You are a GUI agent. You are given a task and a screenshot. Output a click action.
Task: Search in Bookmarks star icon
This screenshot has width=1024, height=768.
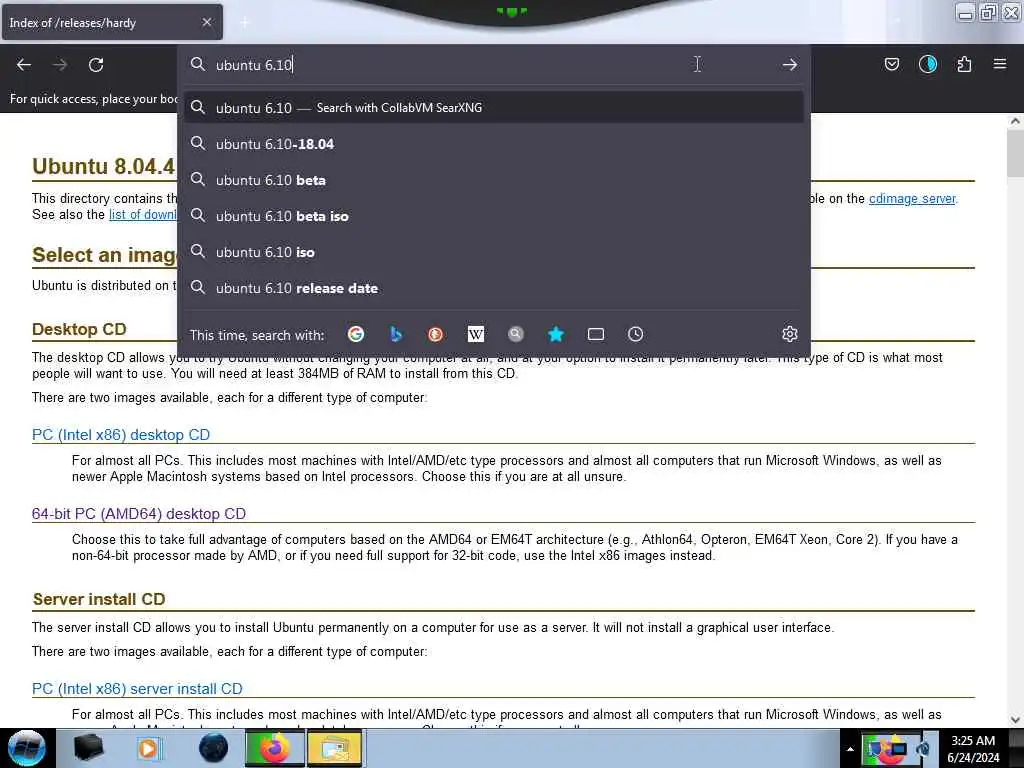[x=556, y=334]
